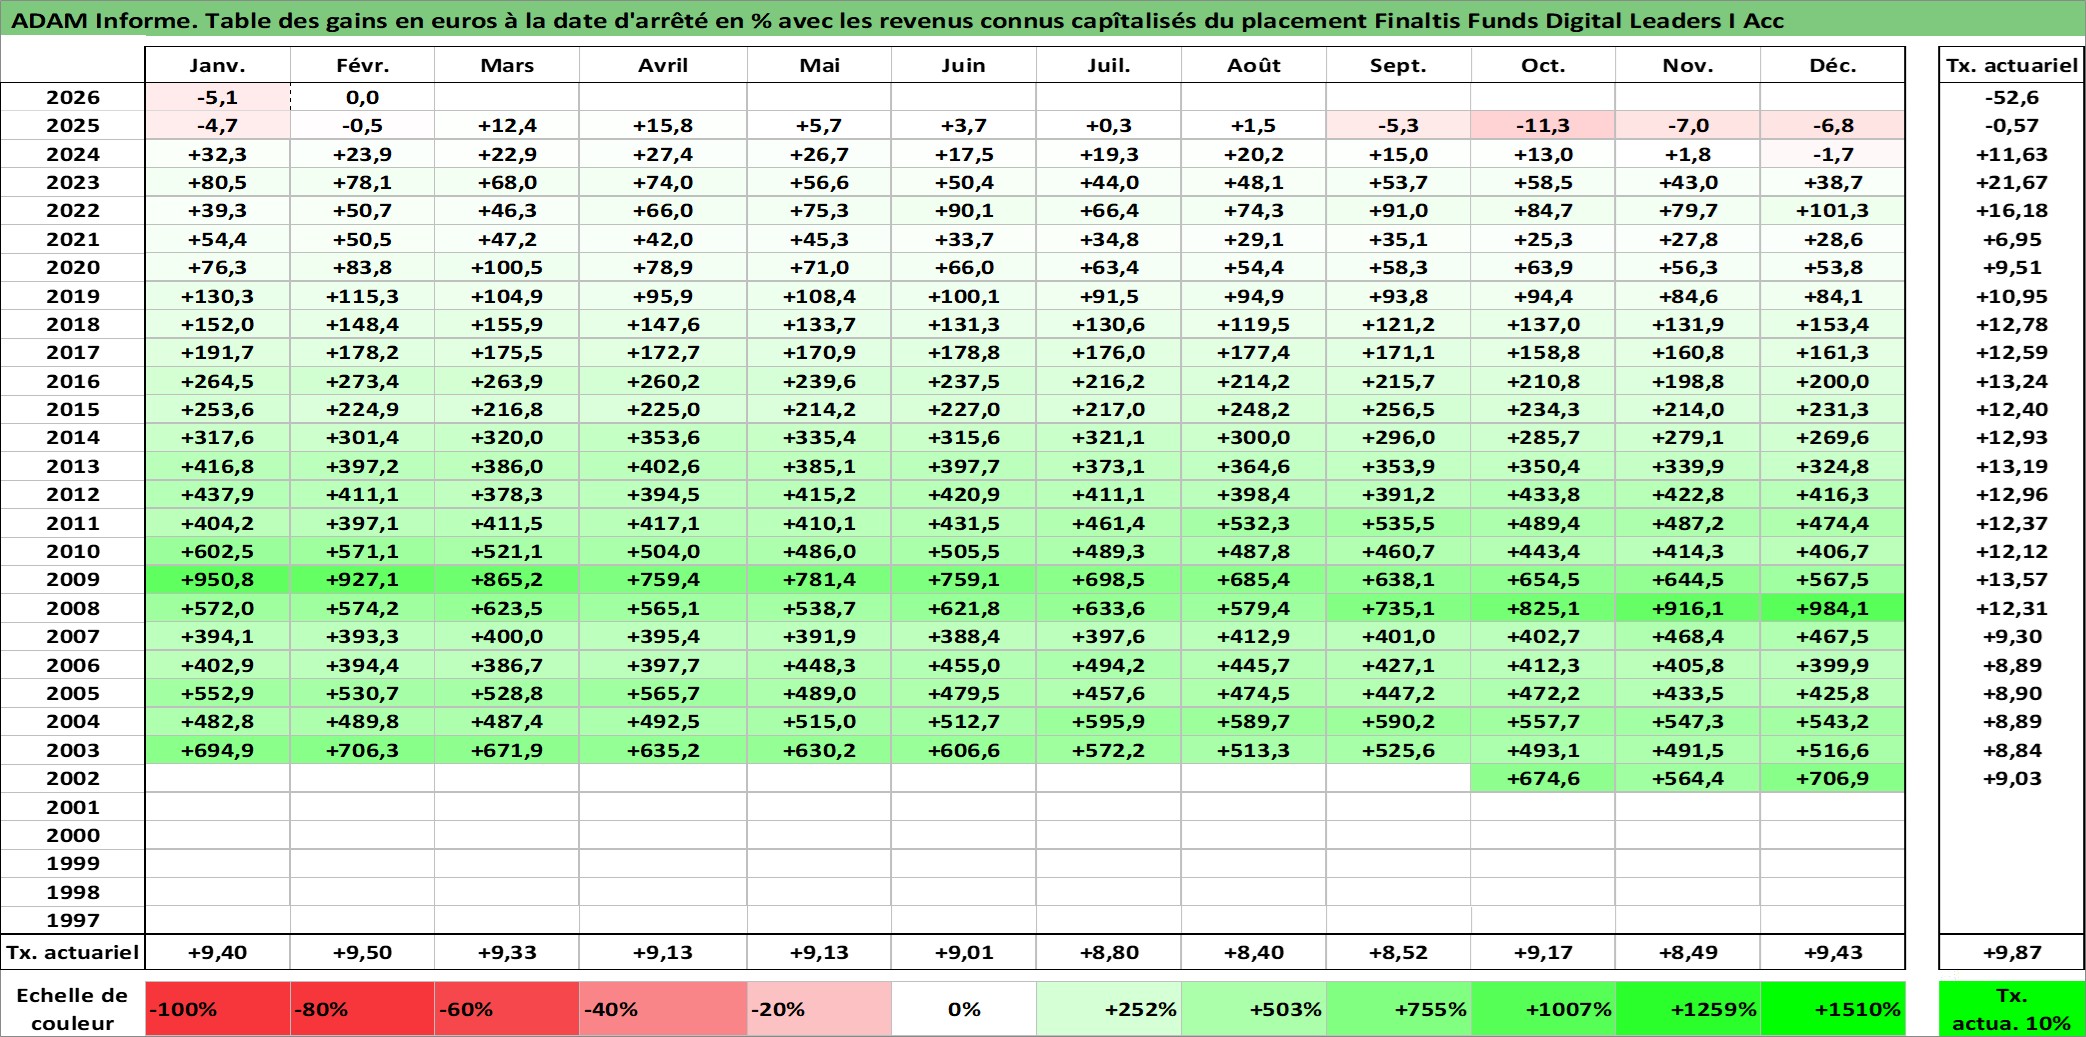Click value +9,43 in bottom Tx. actuariel row
2086x1037 pixels.
(x=1832, y=952)
